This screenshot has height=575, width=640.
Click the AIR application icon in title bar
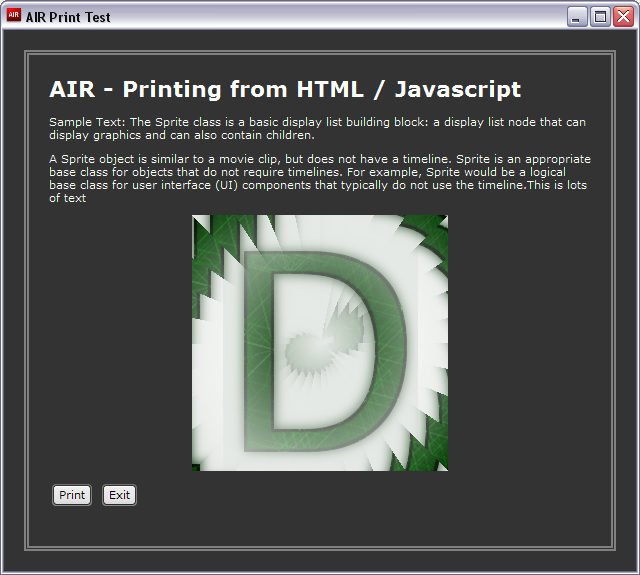click(x=14, y=16)
